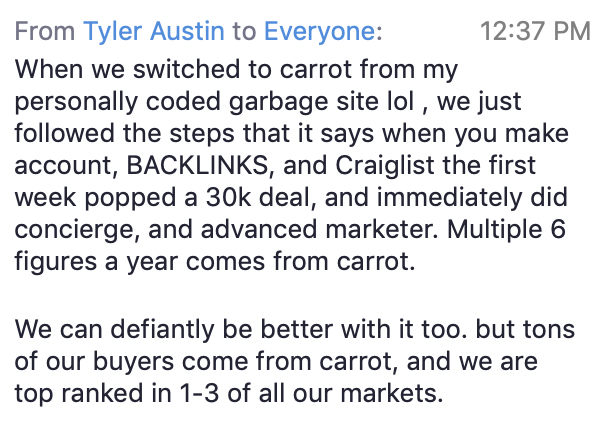
Task: Select the Everyone recipient link
Action: click(x=320, y=32)
